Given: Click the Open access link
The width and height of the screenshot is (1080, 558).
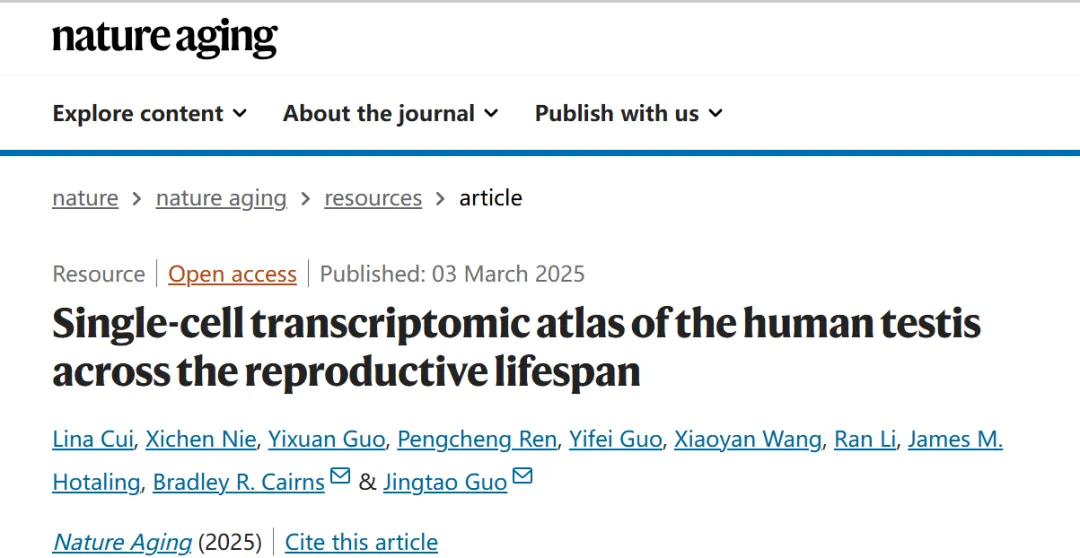Looking at the screenshot, I should pos(232,274).
